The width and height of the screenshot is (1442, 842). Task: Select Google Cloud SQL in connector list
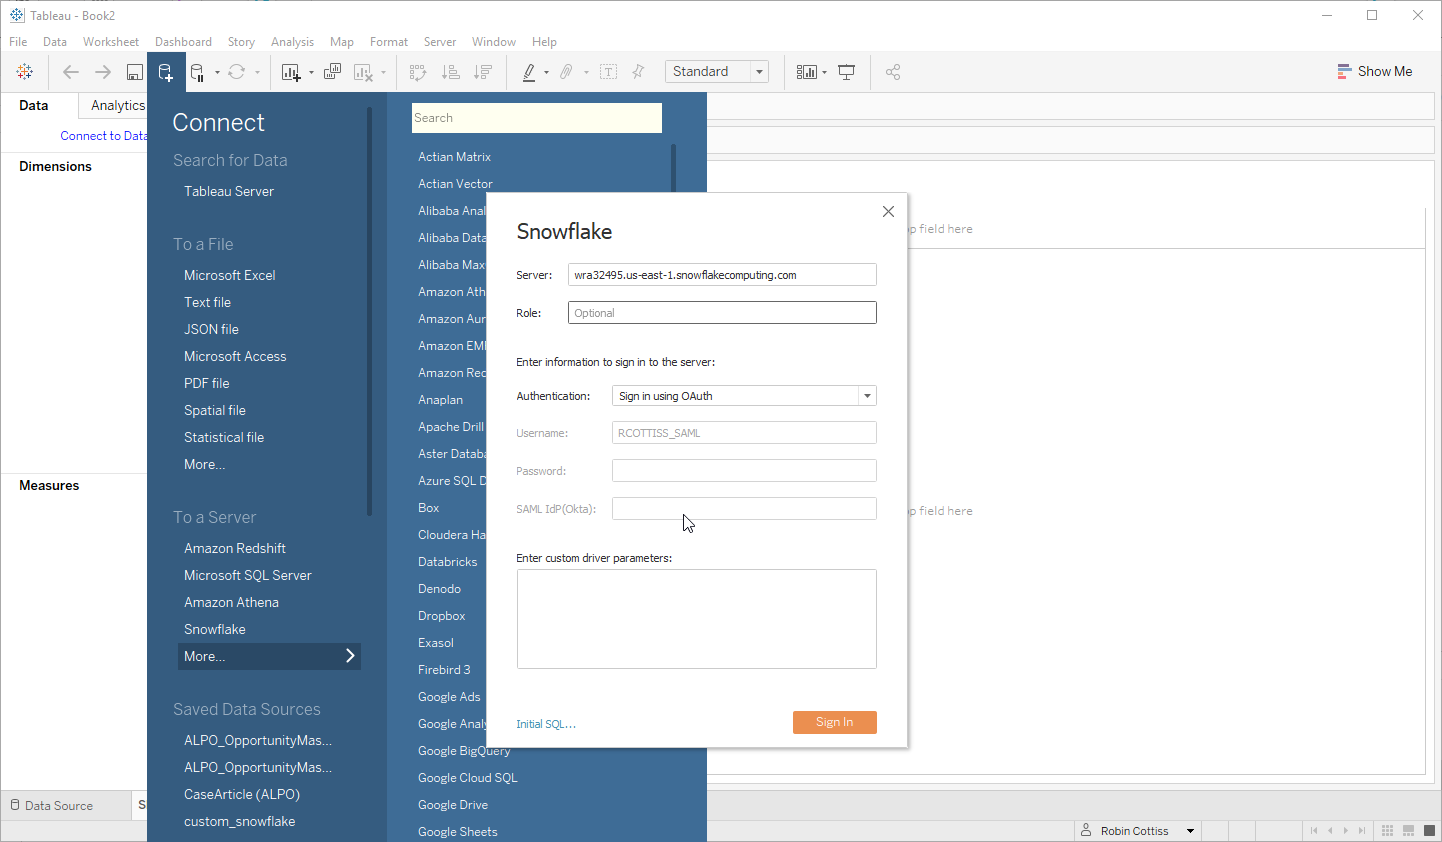(x=468, y=778)
